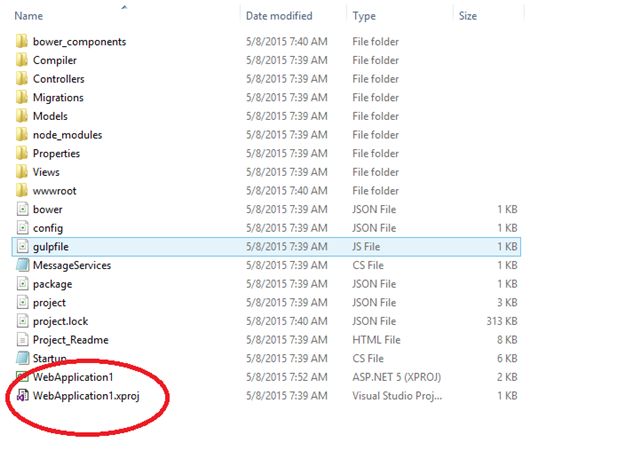Click the gulpfile JS file icon
Image resolution: width=624 pixels, height=458 pixels.
(x=23, y=246)
